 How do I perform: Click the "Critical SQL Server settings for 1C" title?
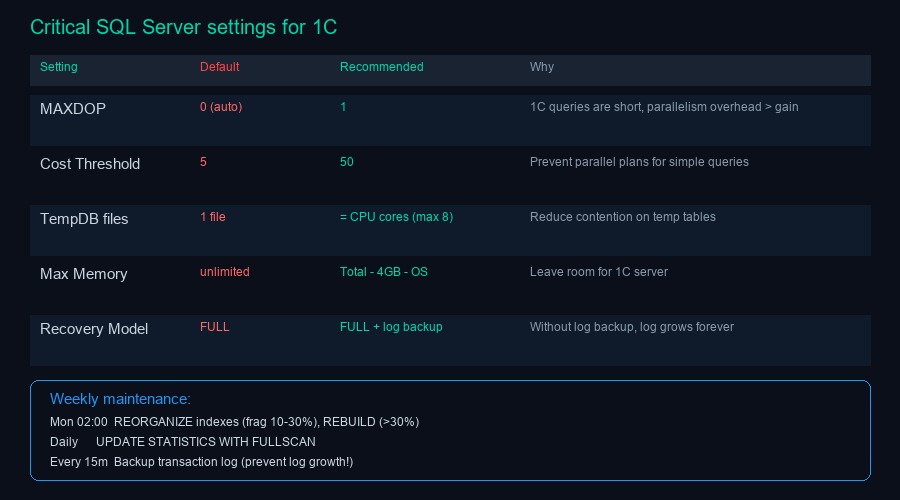183,28
